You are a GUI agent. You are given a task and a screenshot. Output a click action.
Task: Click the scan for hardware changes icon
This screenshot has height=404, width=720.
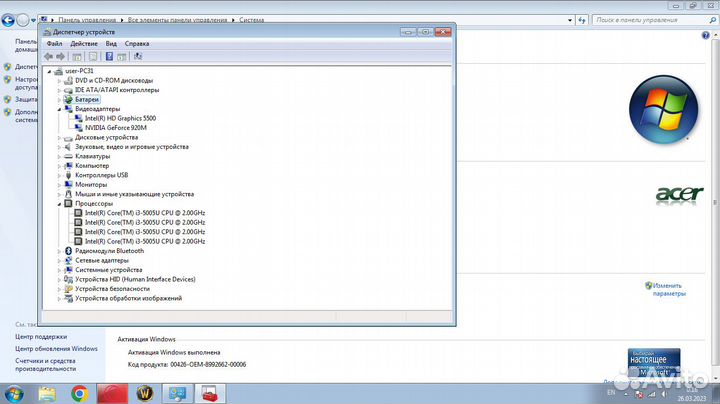[x=138, y=56]
